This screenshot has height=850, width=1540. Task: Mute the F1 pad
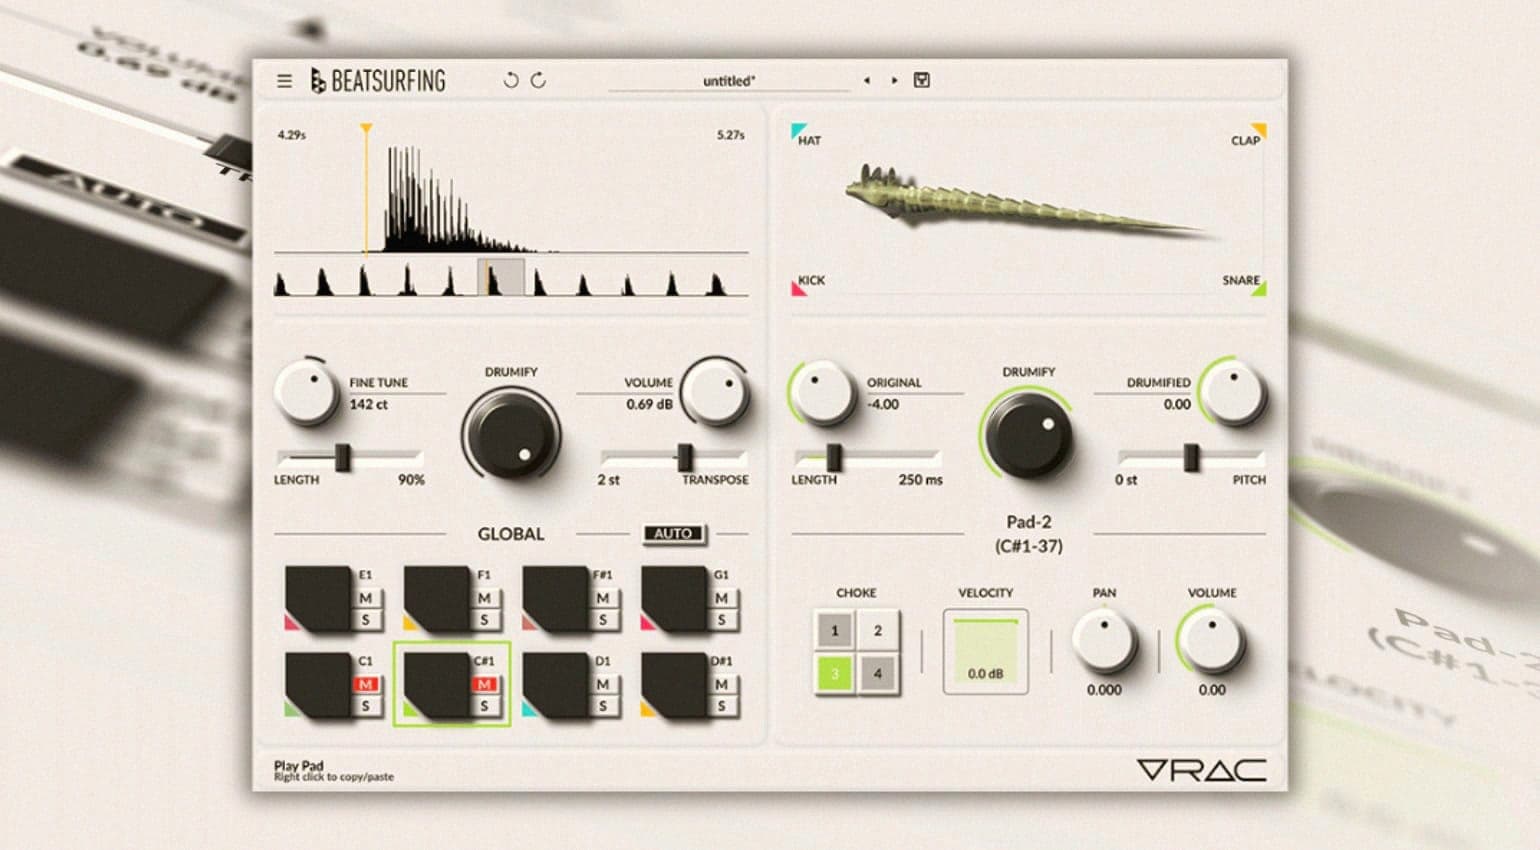pos(485,598)
